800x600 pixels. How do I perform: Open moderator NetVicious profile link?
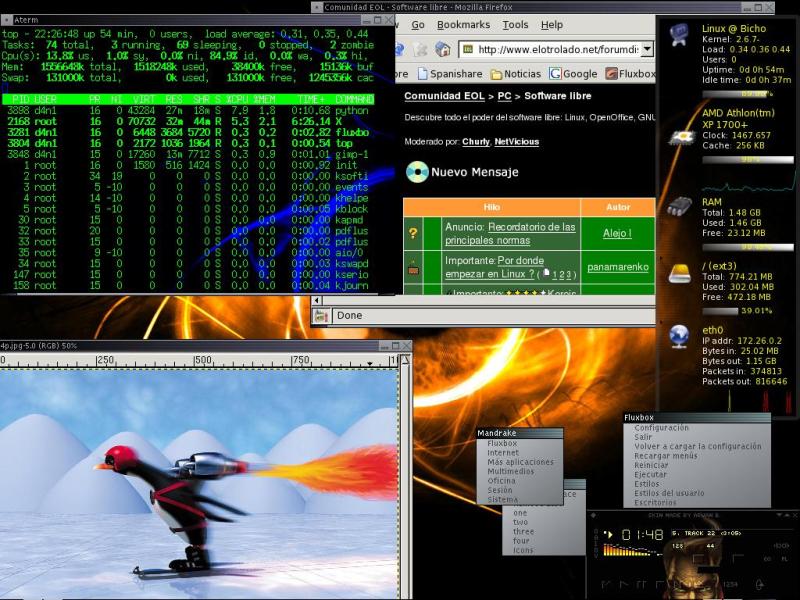516,142
